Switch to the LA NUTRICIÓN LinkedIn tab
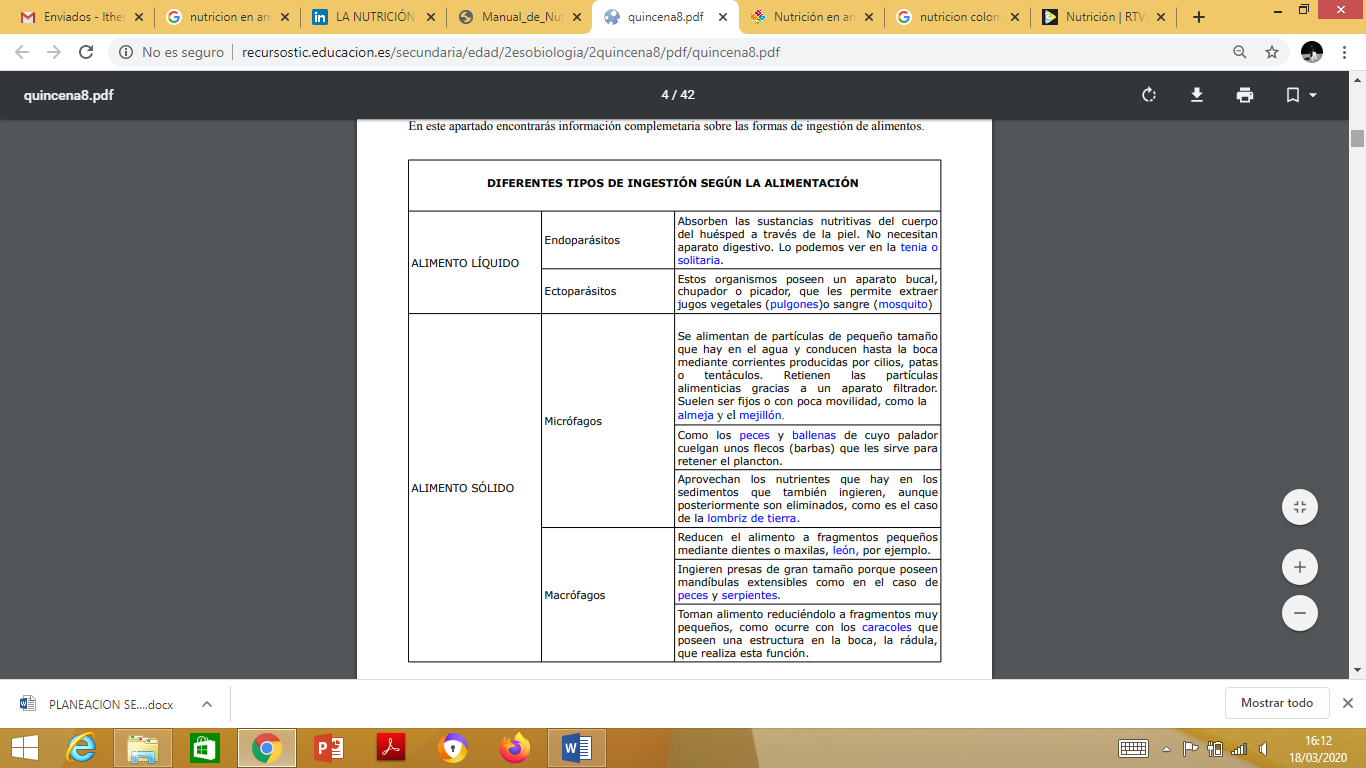Image resolution: width=1366 pixels, height=768 pixels. click(374, 17)
